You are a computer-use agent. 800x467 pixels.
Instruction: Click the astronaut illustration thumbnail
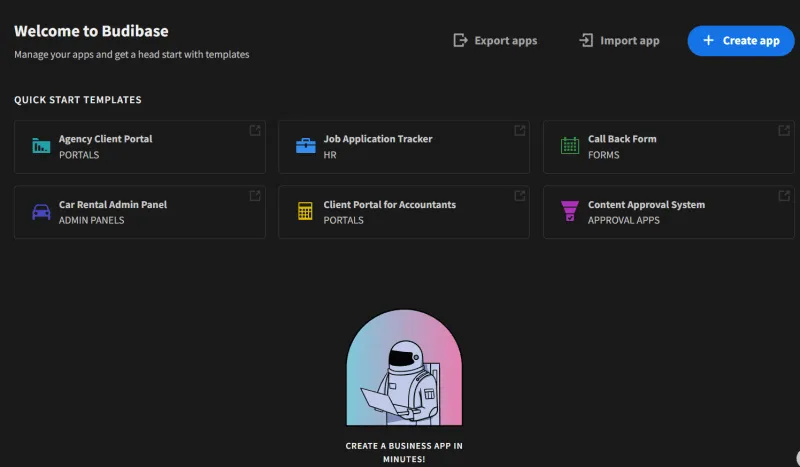pyautogui.click(x=404, y=368)
